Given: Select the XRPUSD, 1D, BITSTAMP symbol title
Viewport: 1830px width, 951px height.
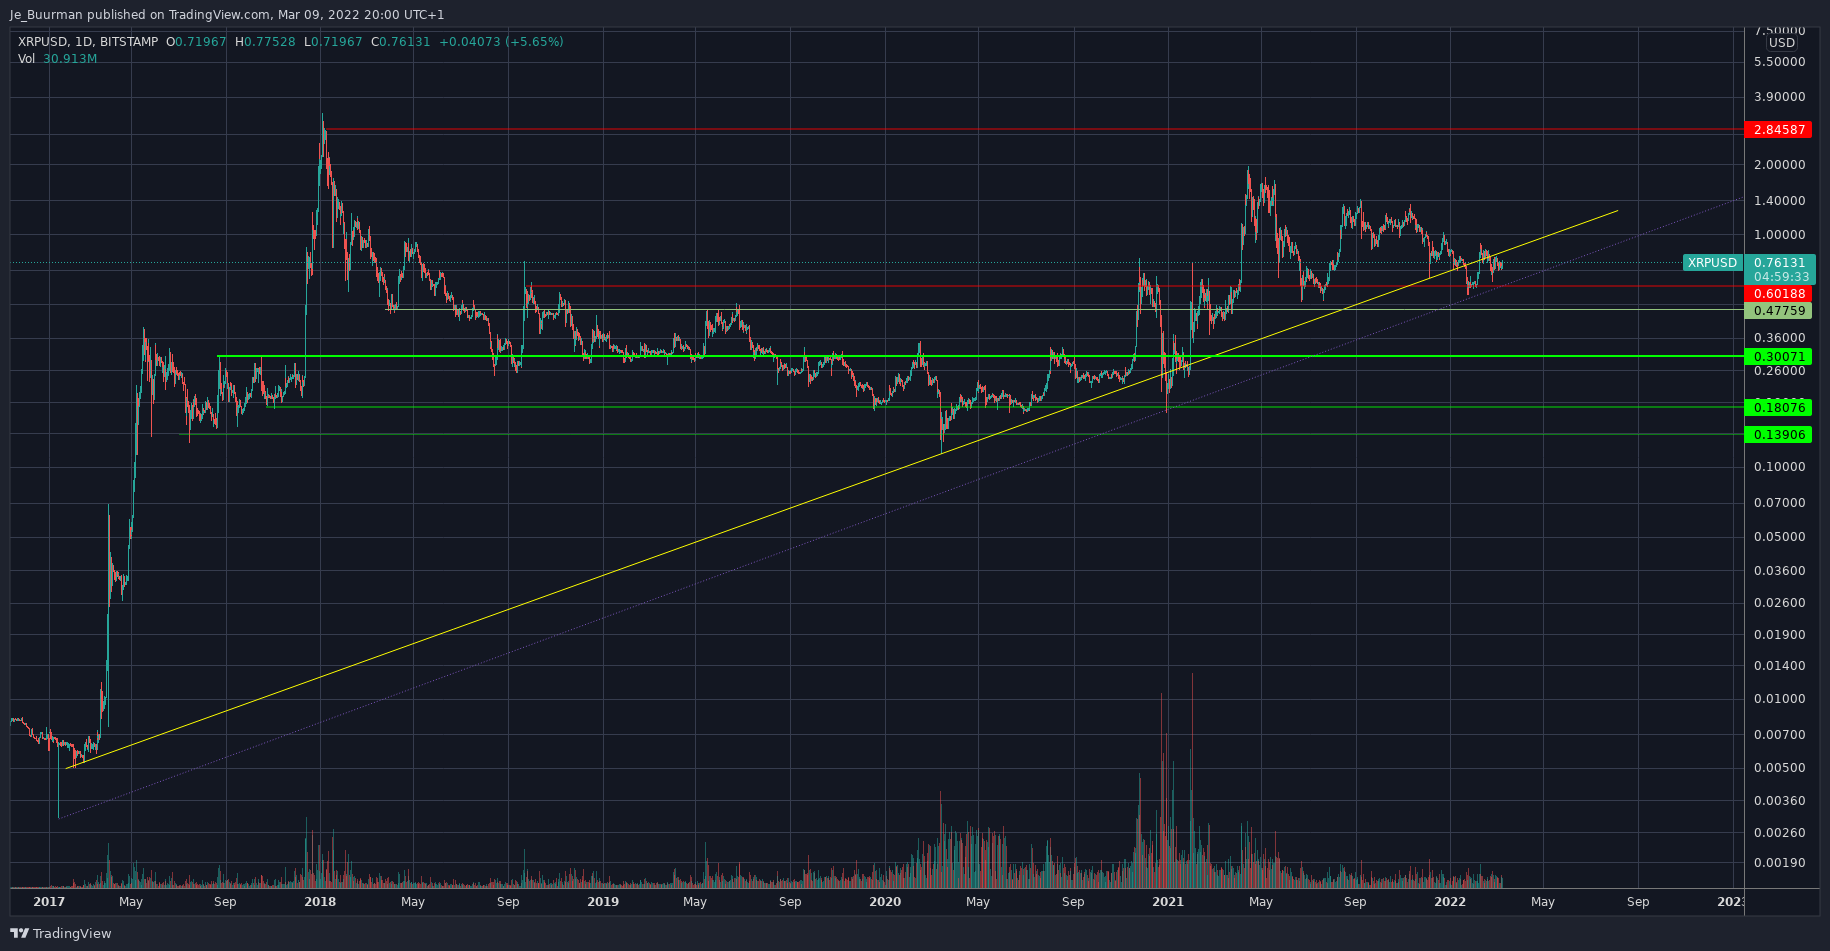Looking at the screenshot, I should 88,42.
